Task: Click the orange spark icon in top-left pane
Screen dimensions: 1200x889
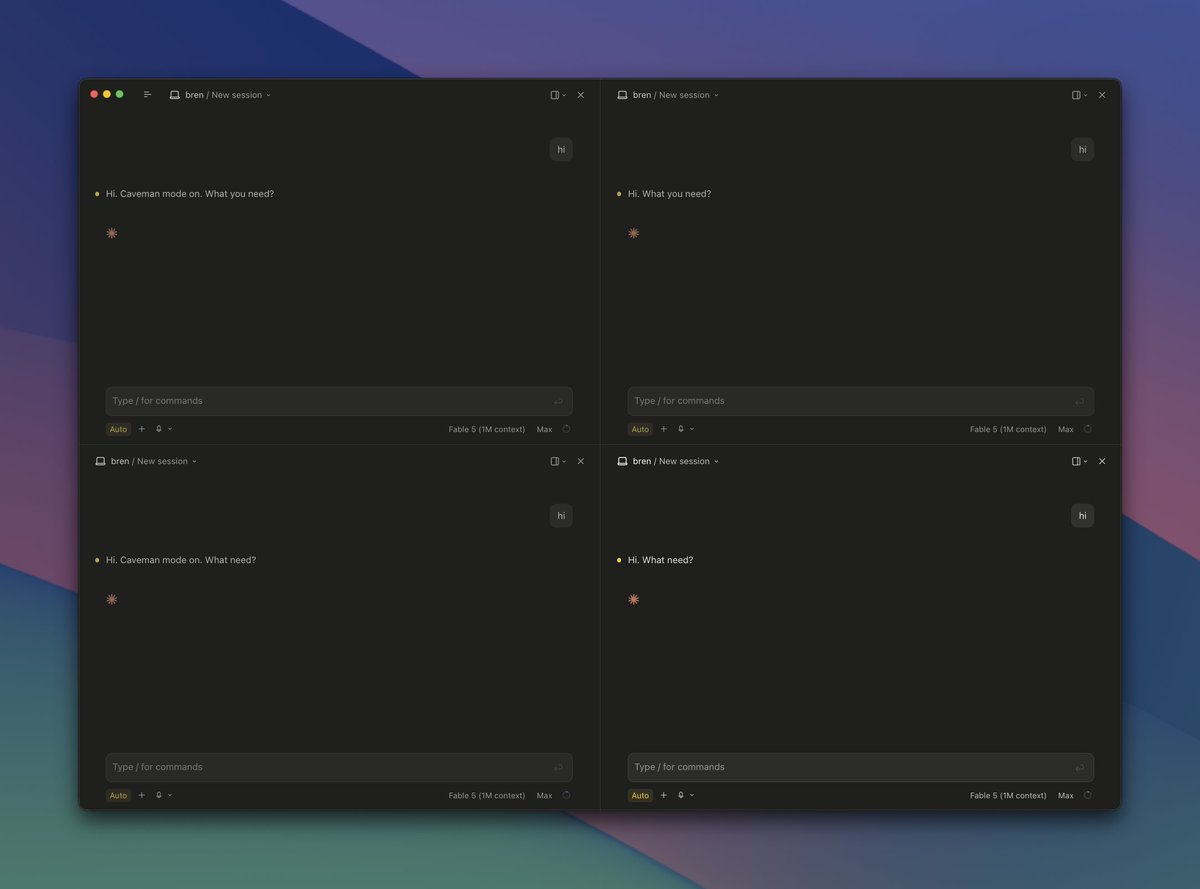Action: pyautogui.click(x=111, y=233)
